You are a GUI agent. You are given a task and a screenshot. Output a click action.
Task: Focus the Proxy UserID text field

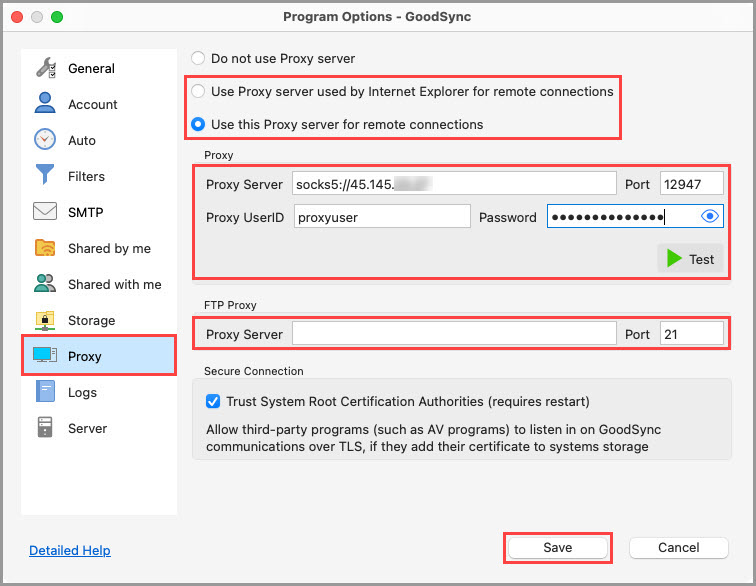[x=382, y=217]
